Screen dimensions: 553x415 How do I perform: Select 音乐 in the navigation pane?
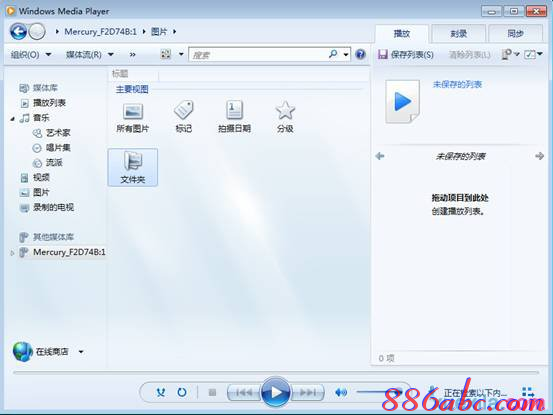pos(41,118)
